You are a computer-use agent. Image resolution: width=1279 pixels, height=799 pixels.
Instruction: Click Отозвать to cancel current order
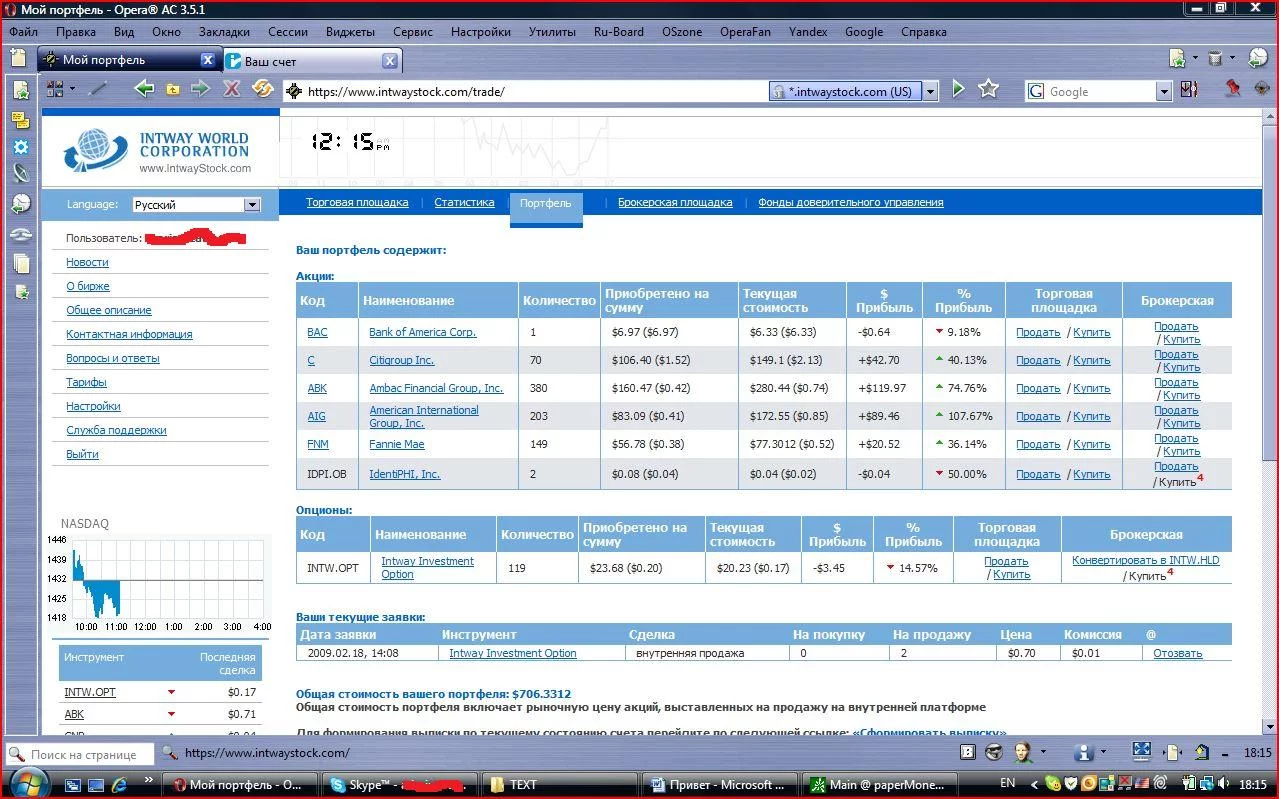point(1177,653)
